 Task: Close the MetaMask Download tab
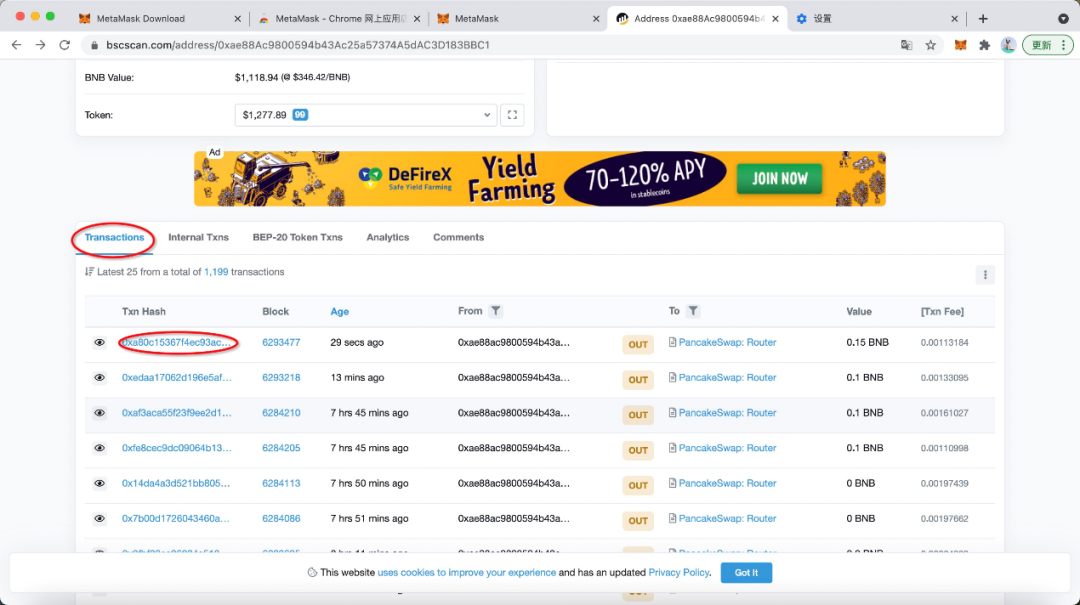click(238, 19)
